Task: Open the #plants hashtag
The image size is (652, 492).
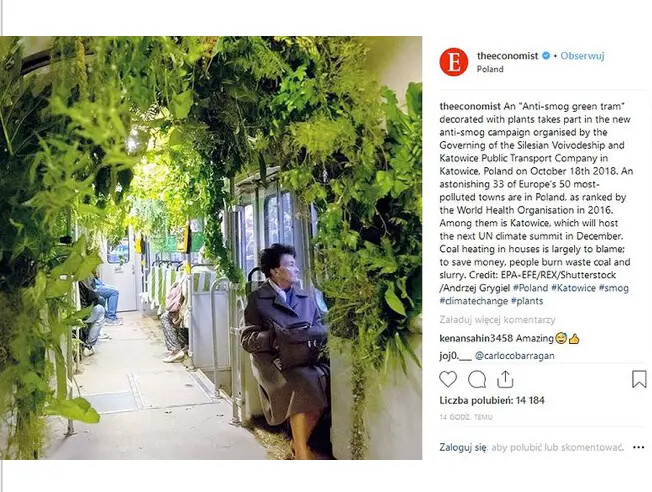Action: [x=527, y=301]
